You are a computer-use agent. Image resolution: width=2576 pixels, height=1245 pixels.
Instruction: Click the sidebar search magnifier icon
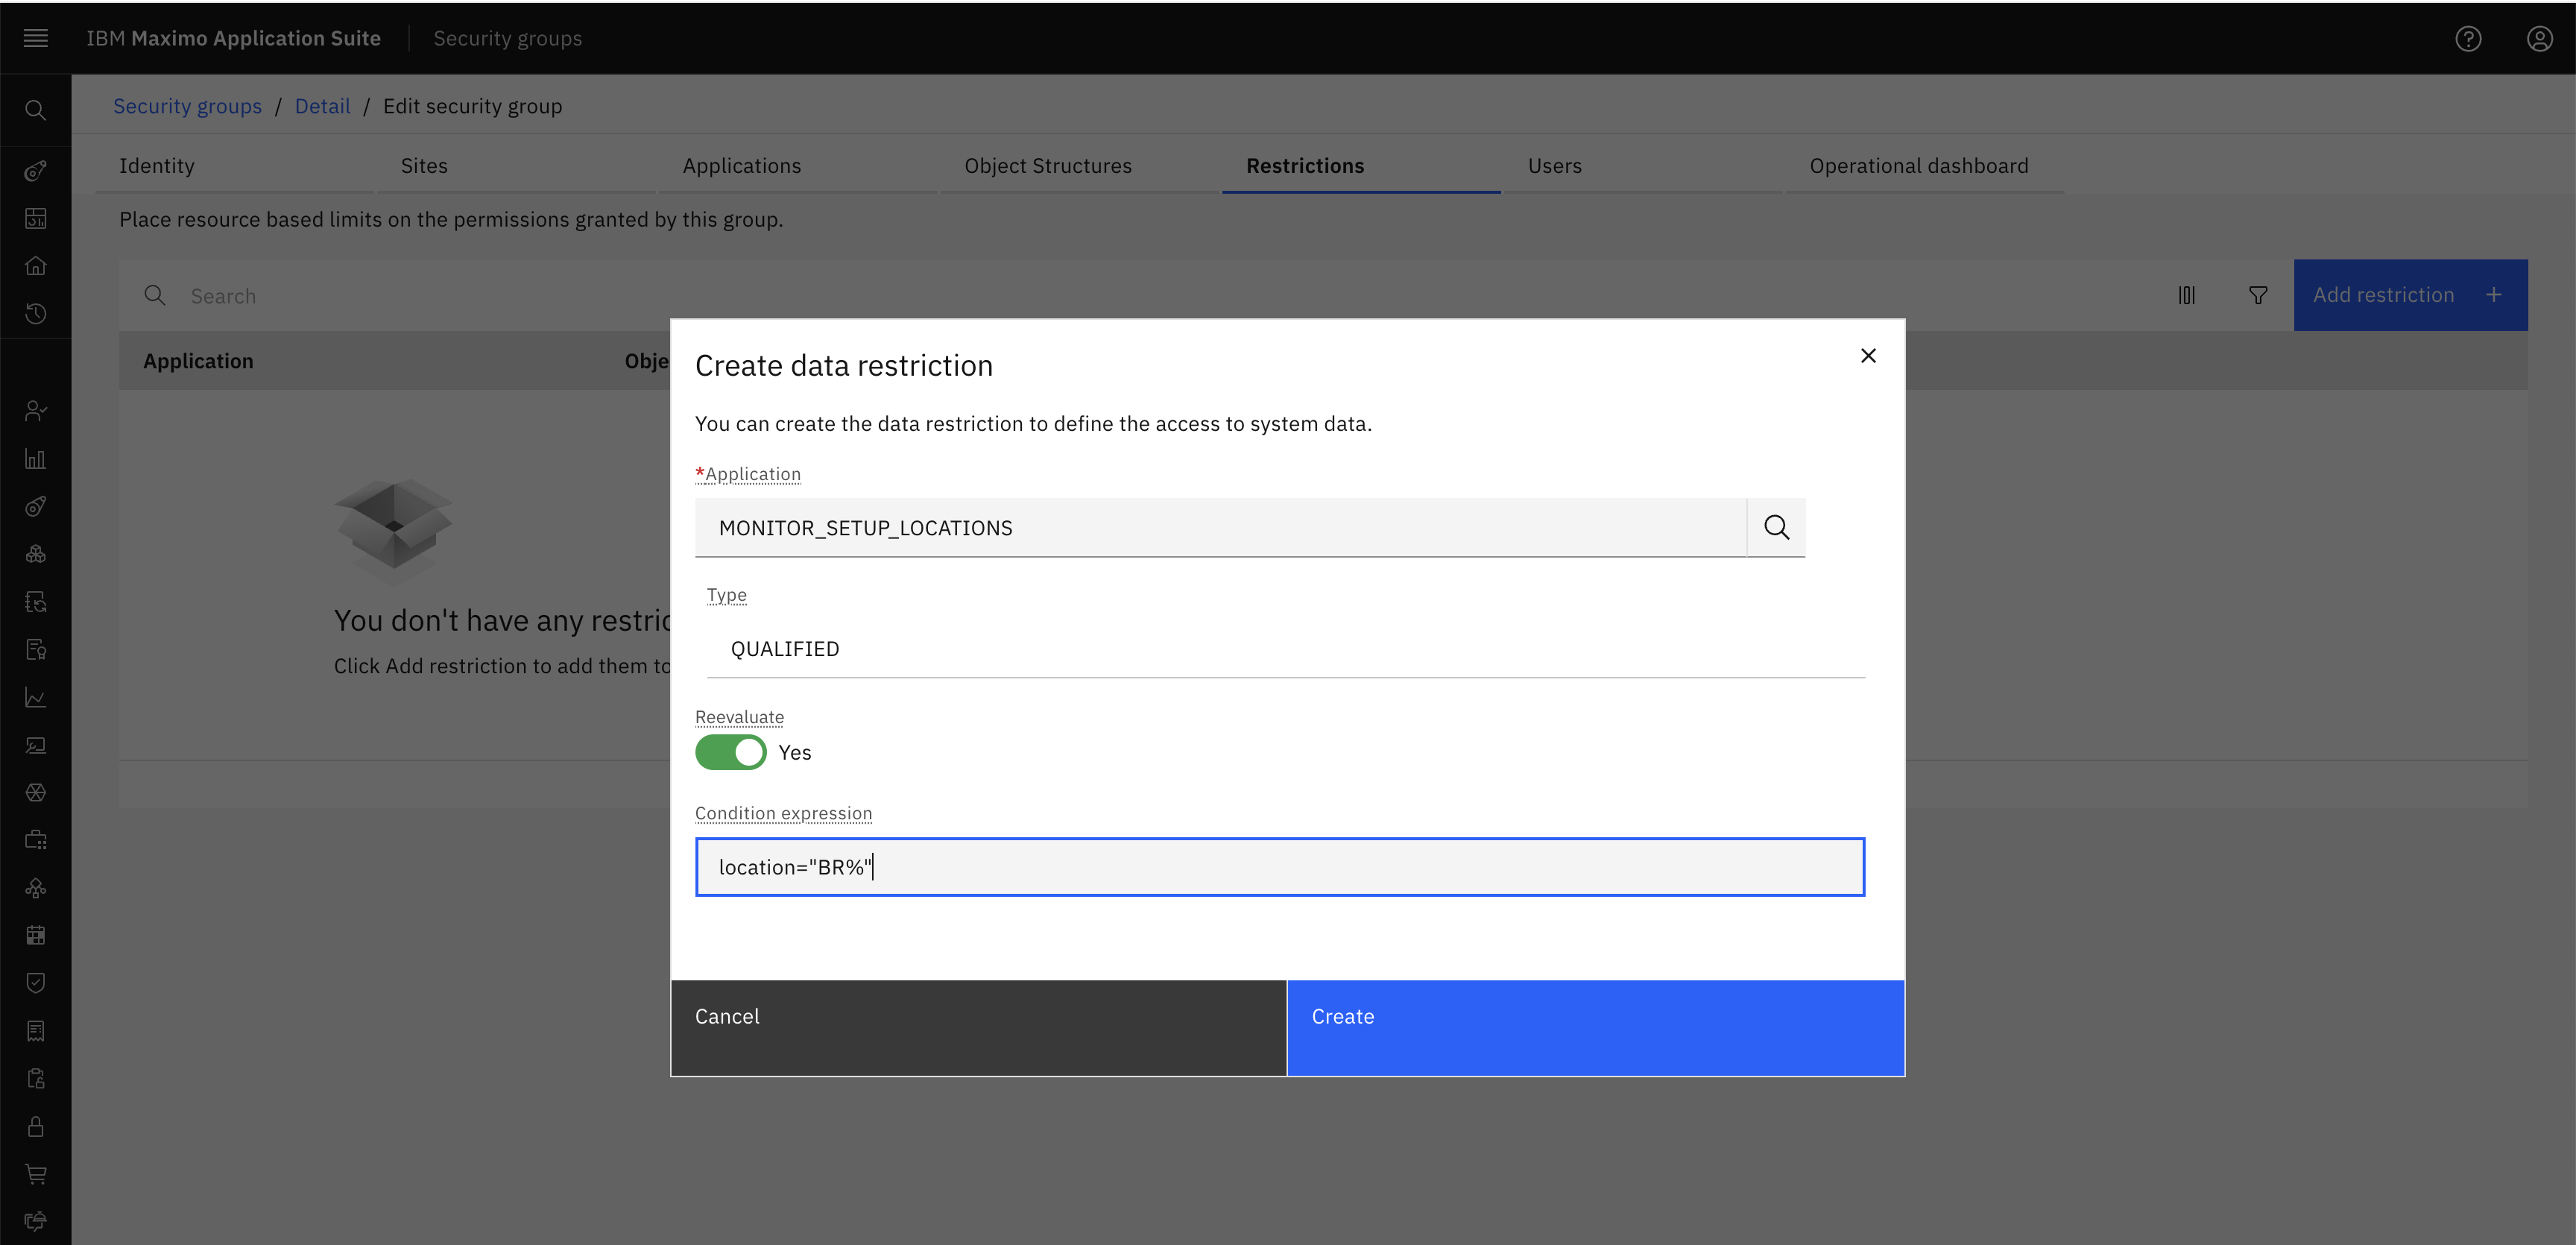[x=36, y=110]
